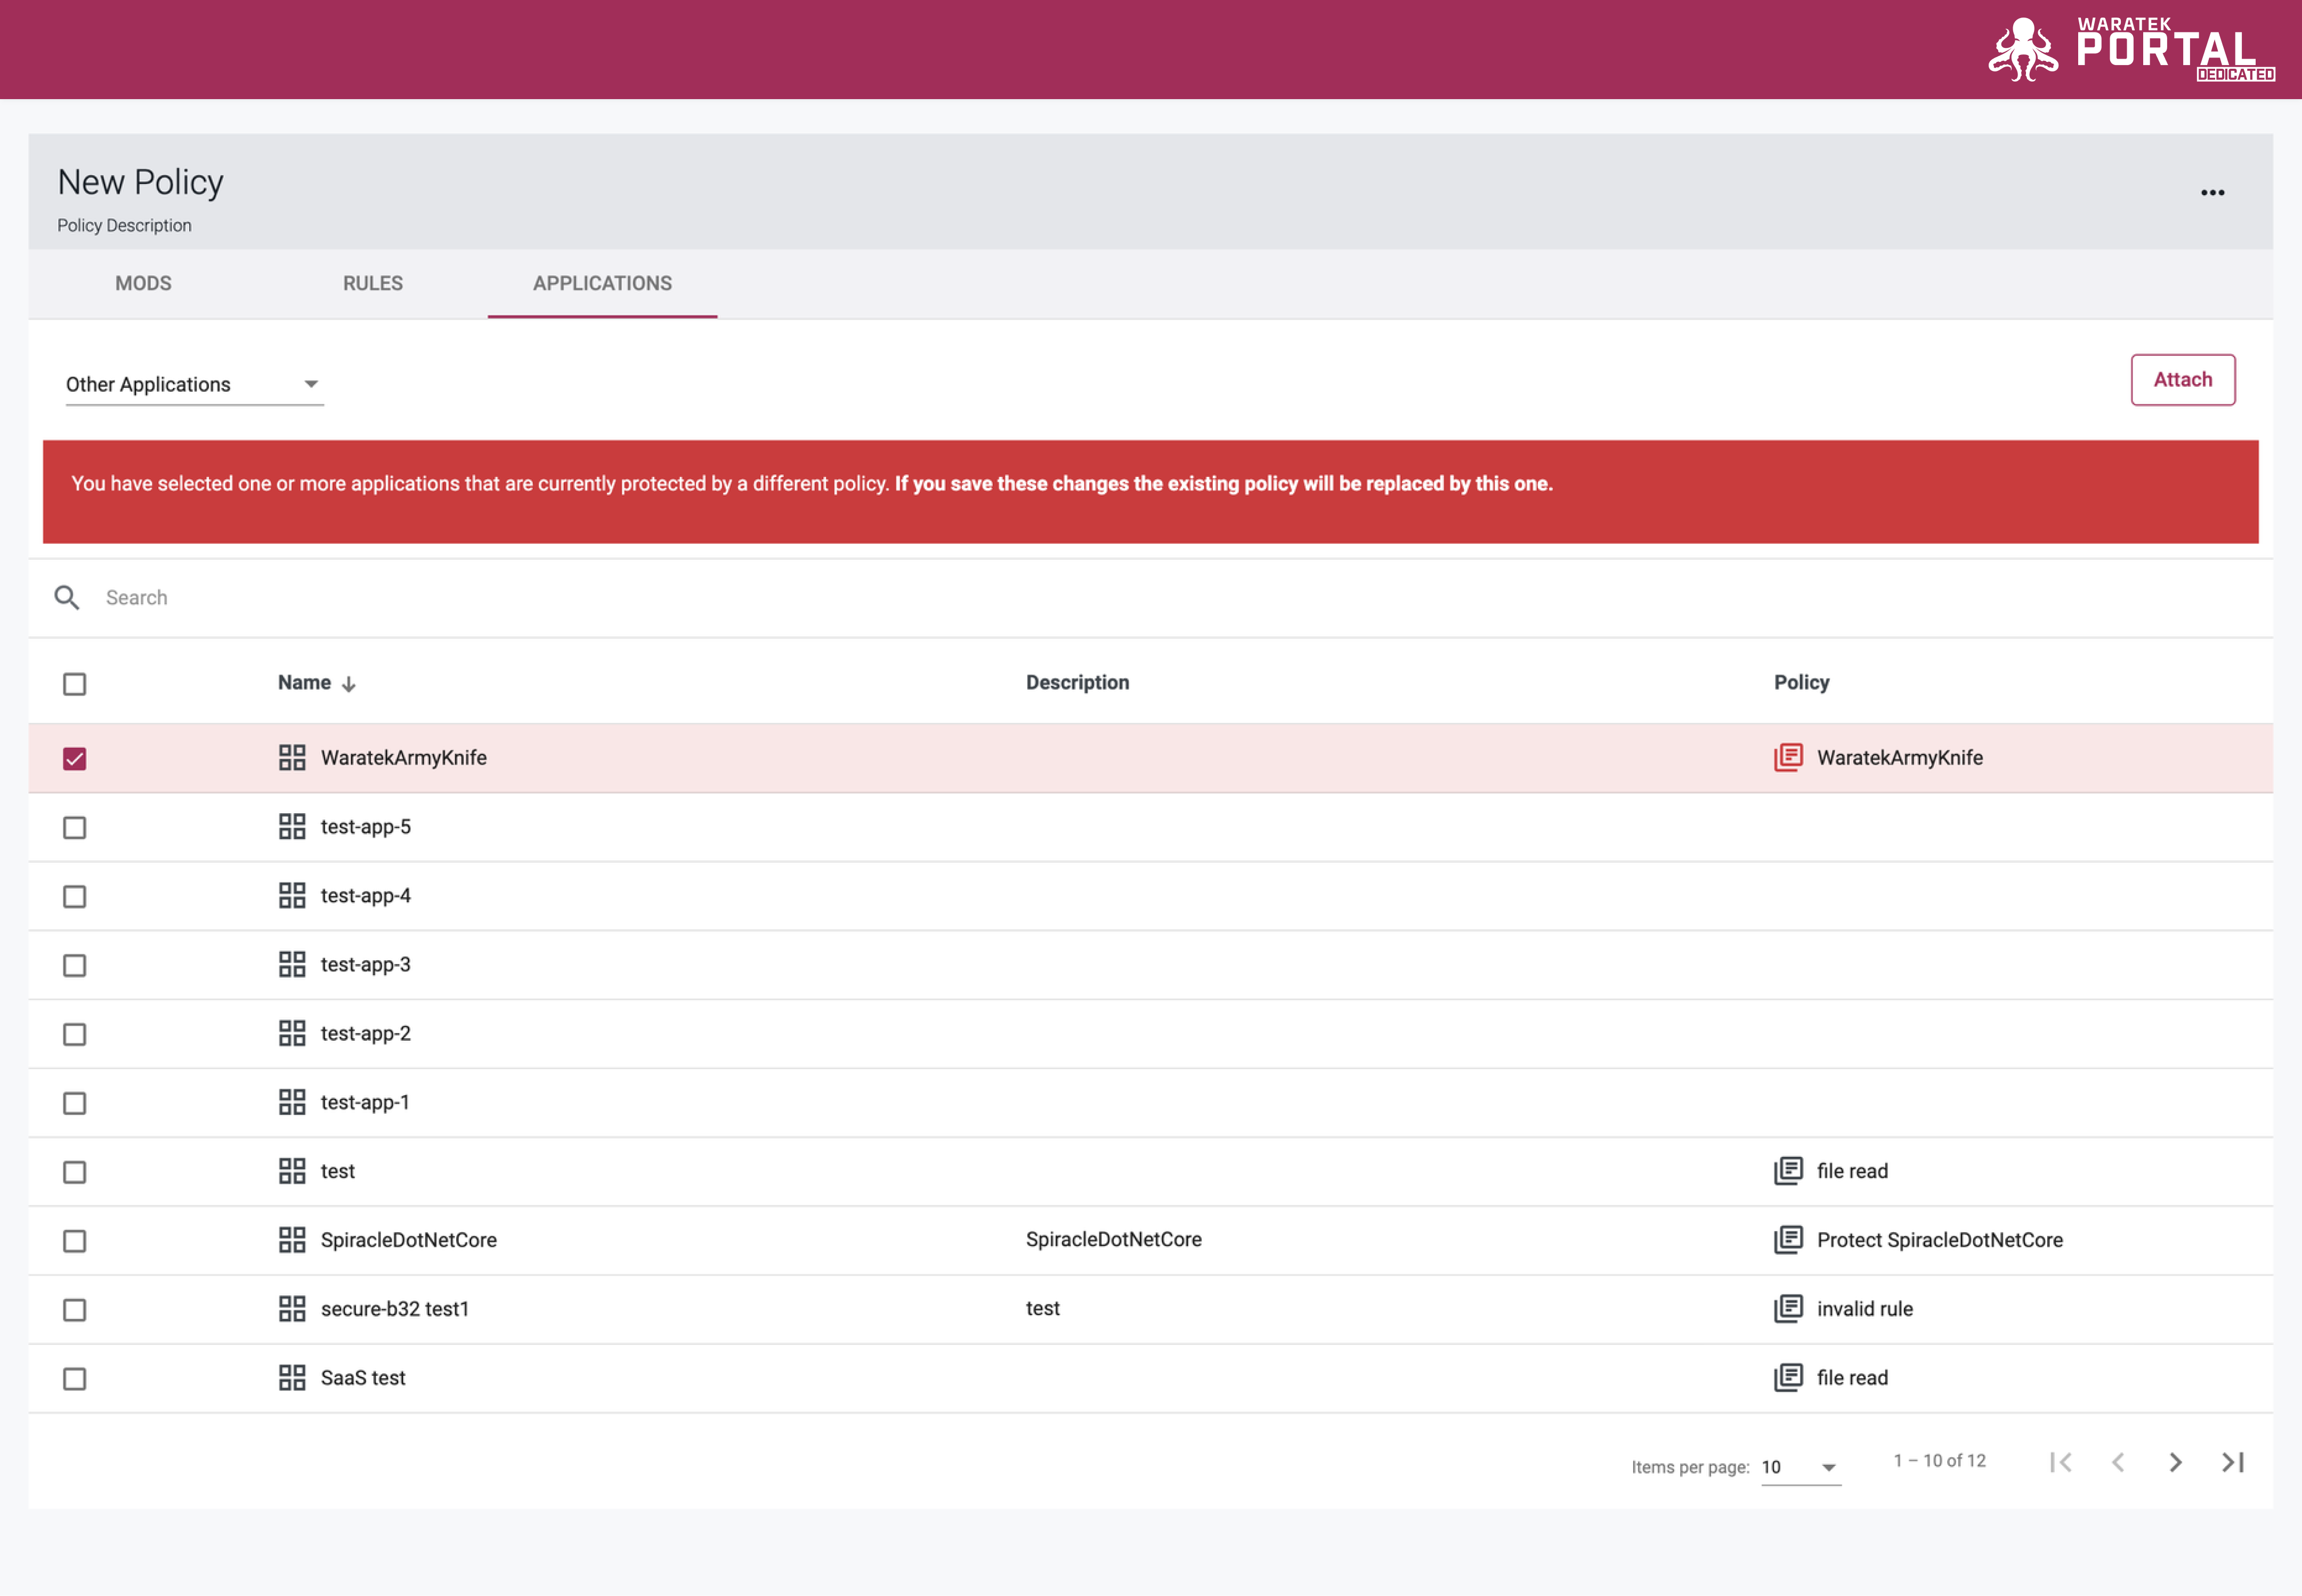This screenshot has width=2302, height=1596.
Task: Toggle the select-all header checkbox
Action: pos(75,685)
